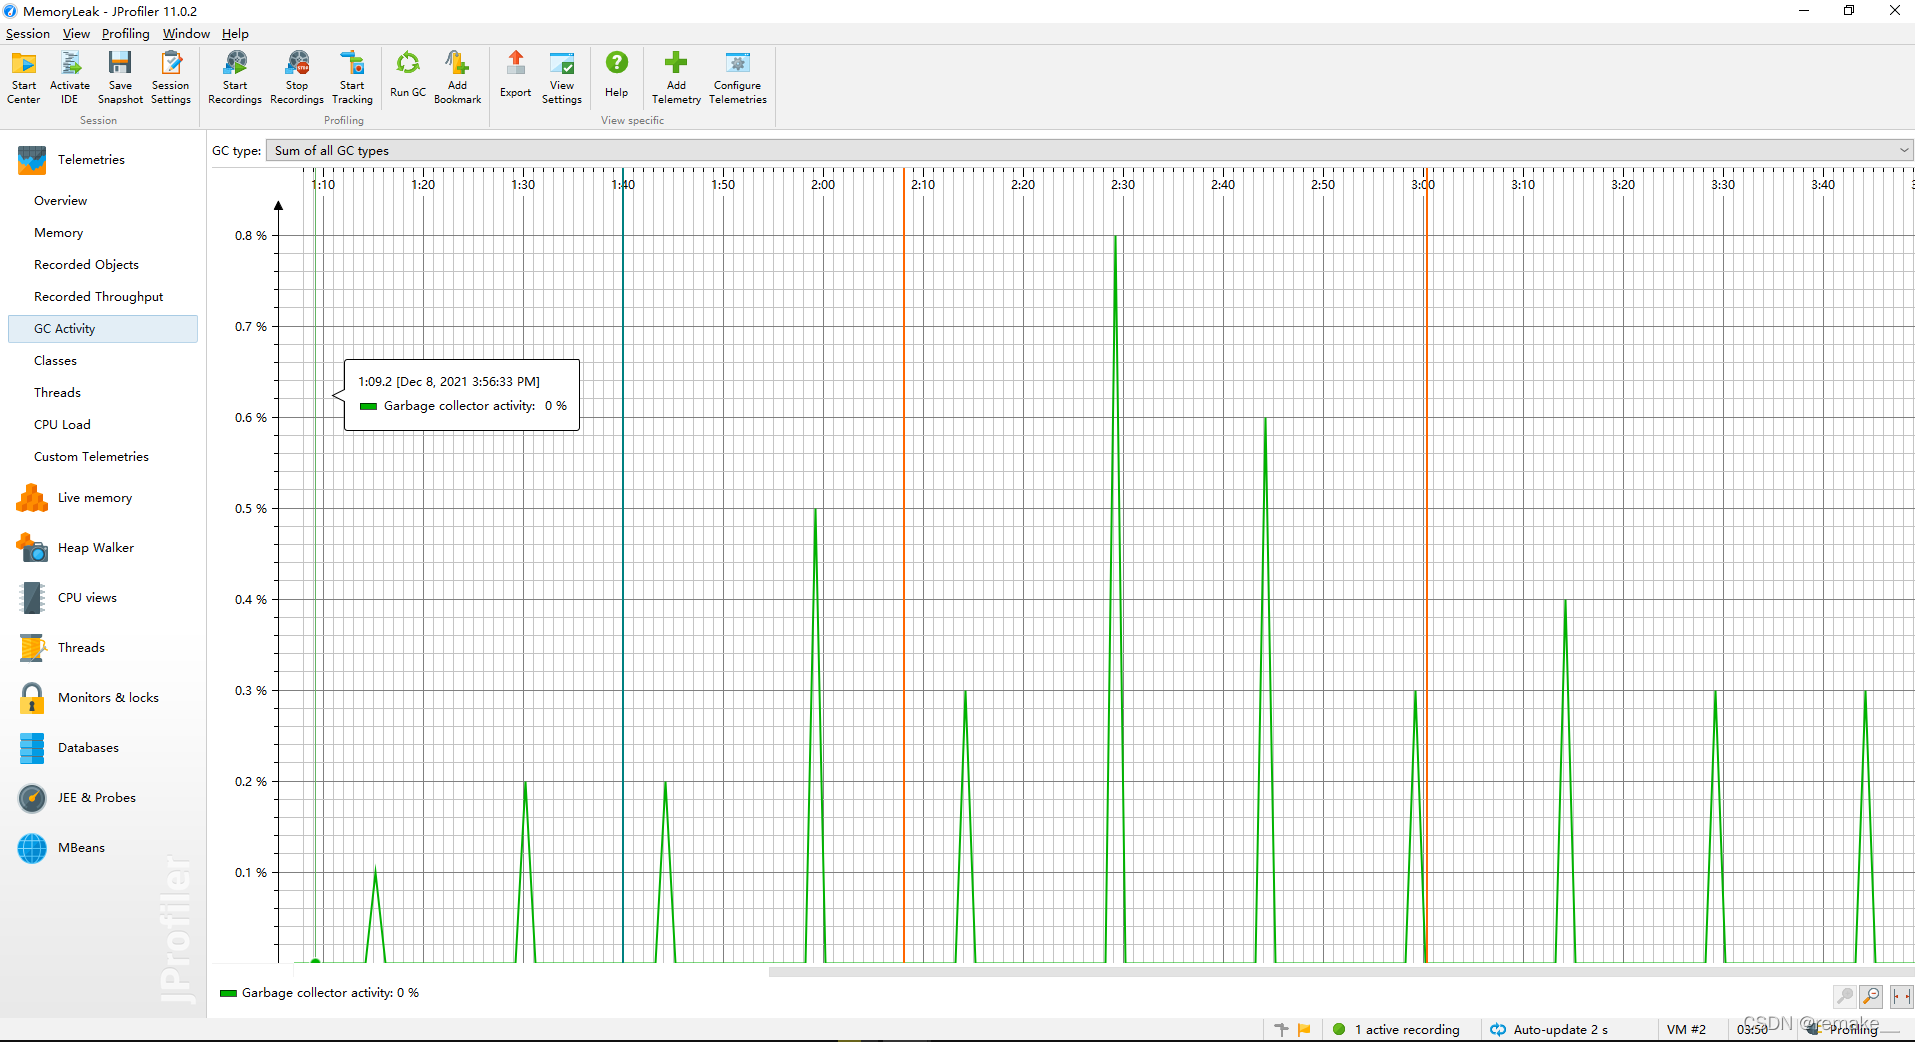Open the Start Center

tap(24, 77)
